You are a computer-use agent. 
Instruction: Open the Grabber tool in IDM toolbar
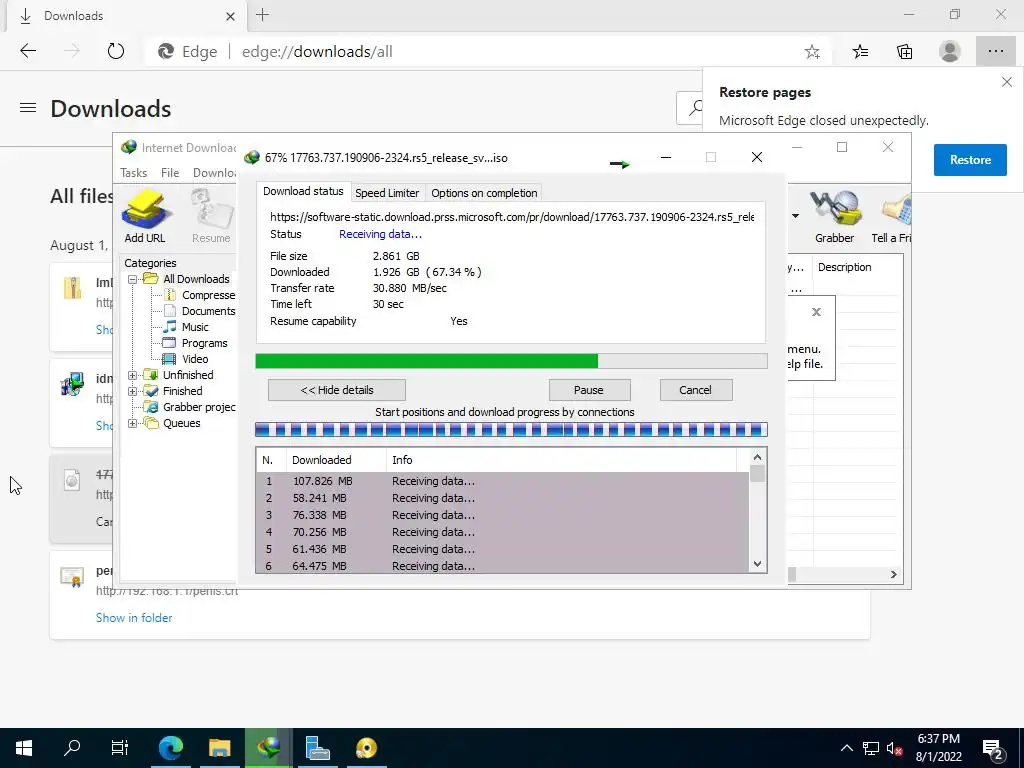coord(834,216)
